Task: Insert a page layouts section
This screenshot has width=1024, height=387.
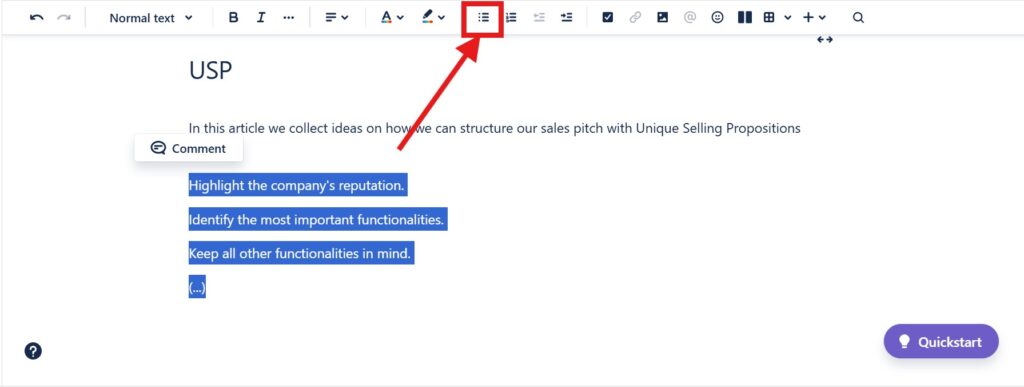Action: point(744,18)
